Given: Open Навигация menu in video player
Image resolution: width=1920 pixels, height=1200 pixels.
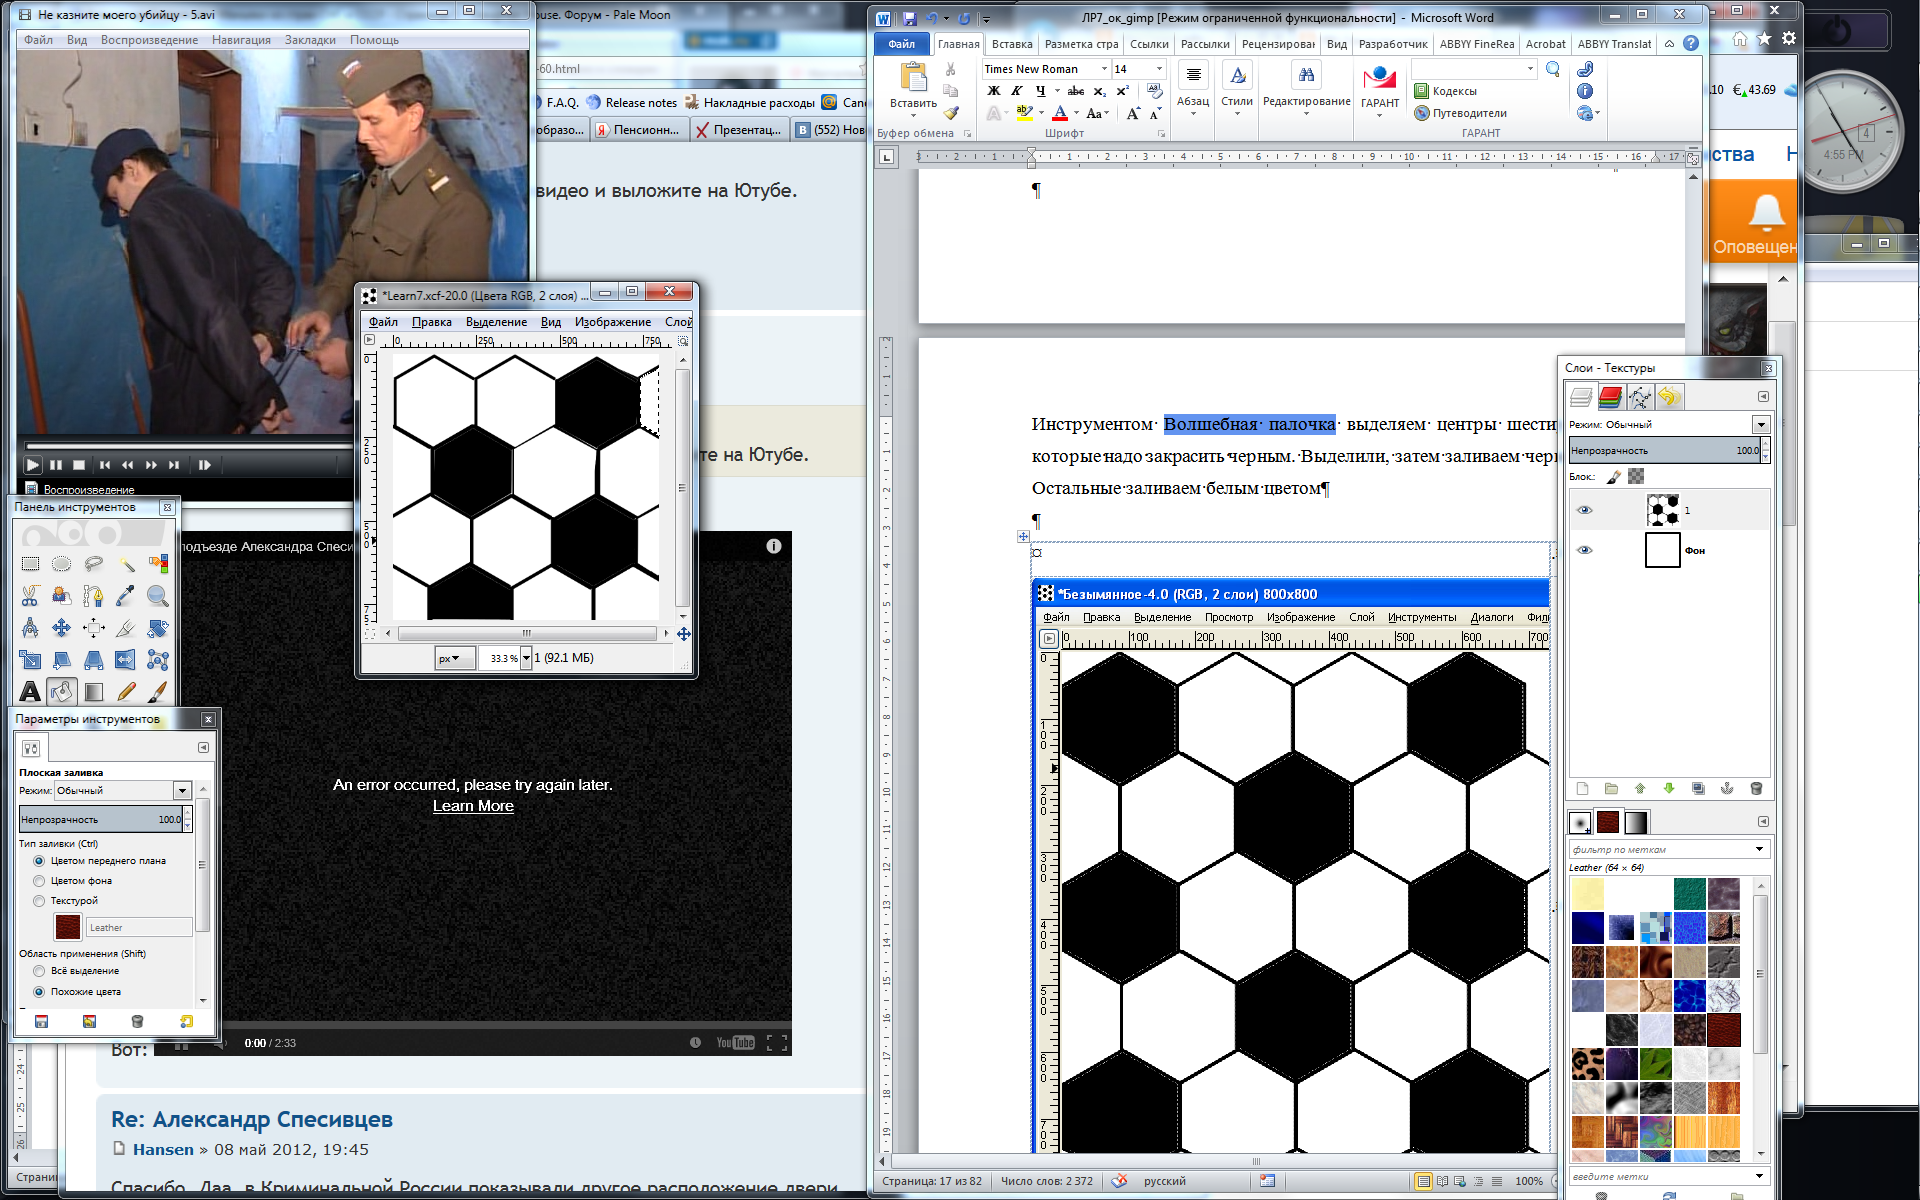Looking at the screenshot, I should (241, 40).
